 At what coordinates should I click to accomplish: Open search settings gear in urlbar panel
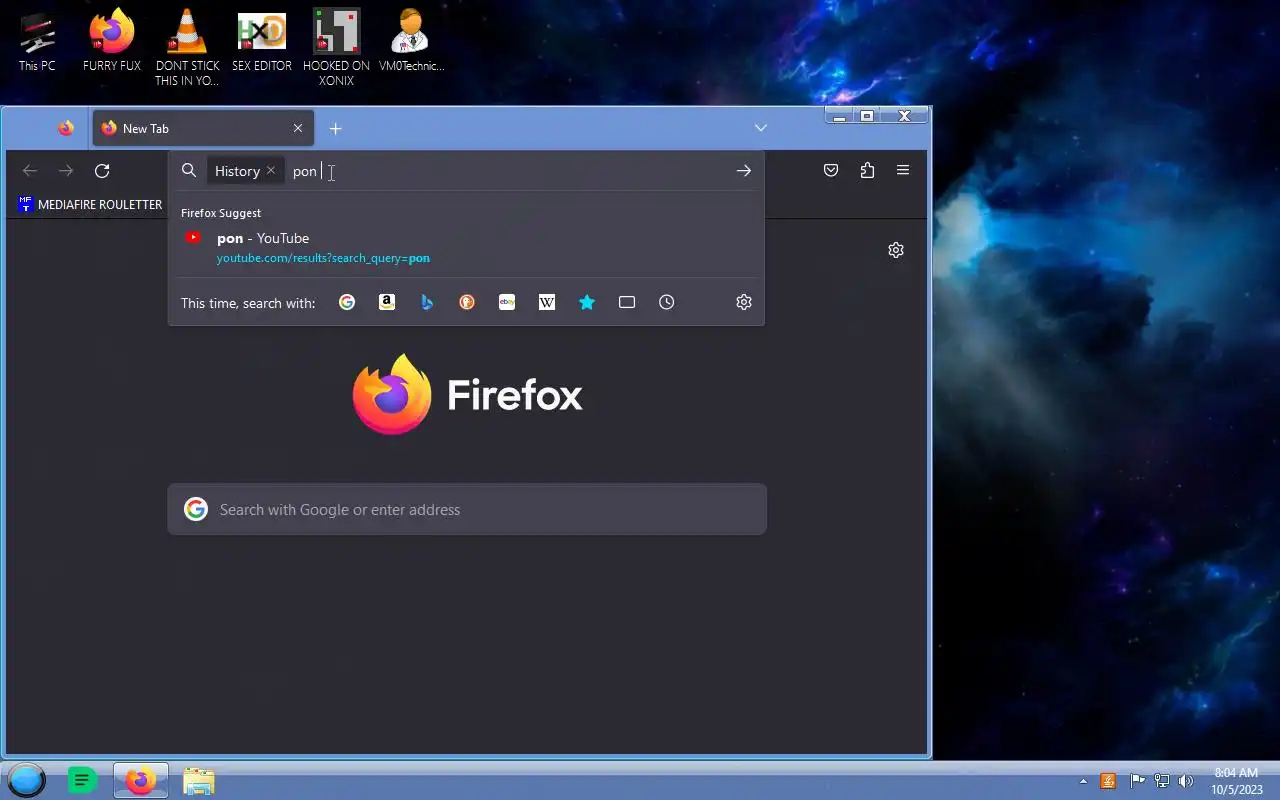click(744, 302)
